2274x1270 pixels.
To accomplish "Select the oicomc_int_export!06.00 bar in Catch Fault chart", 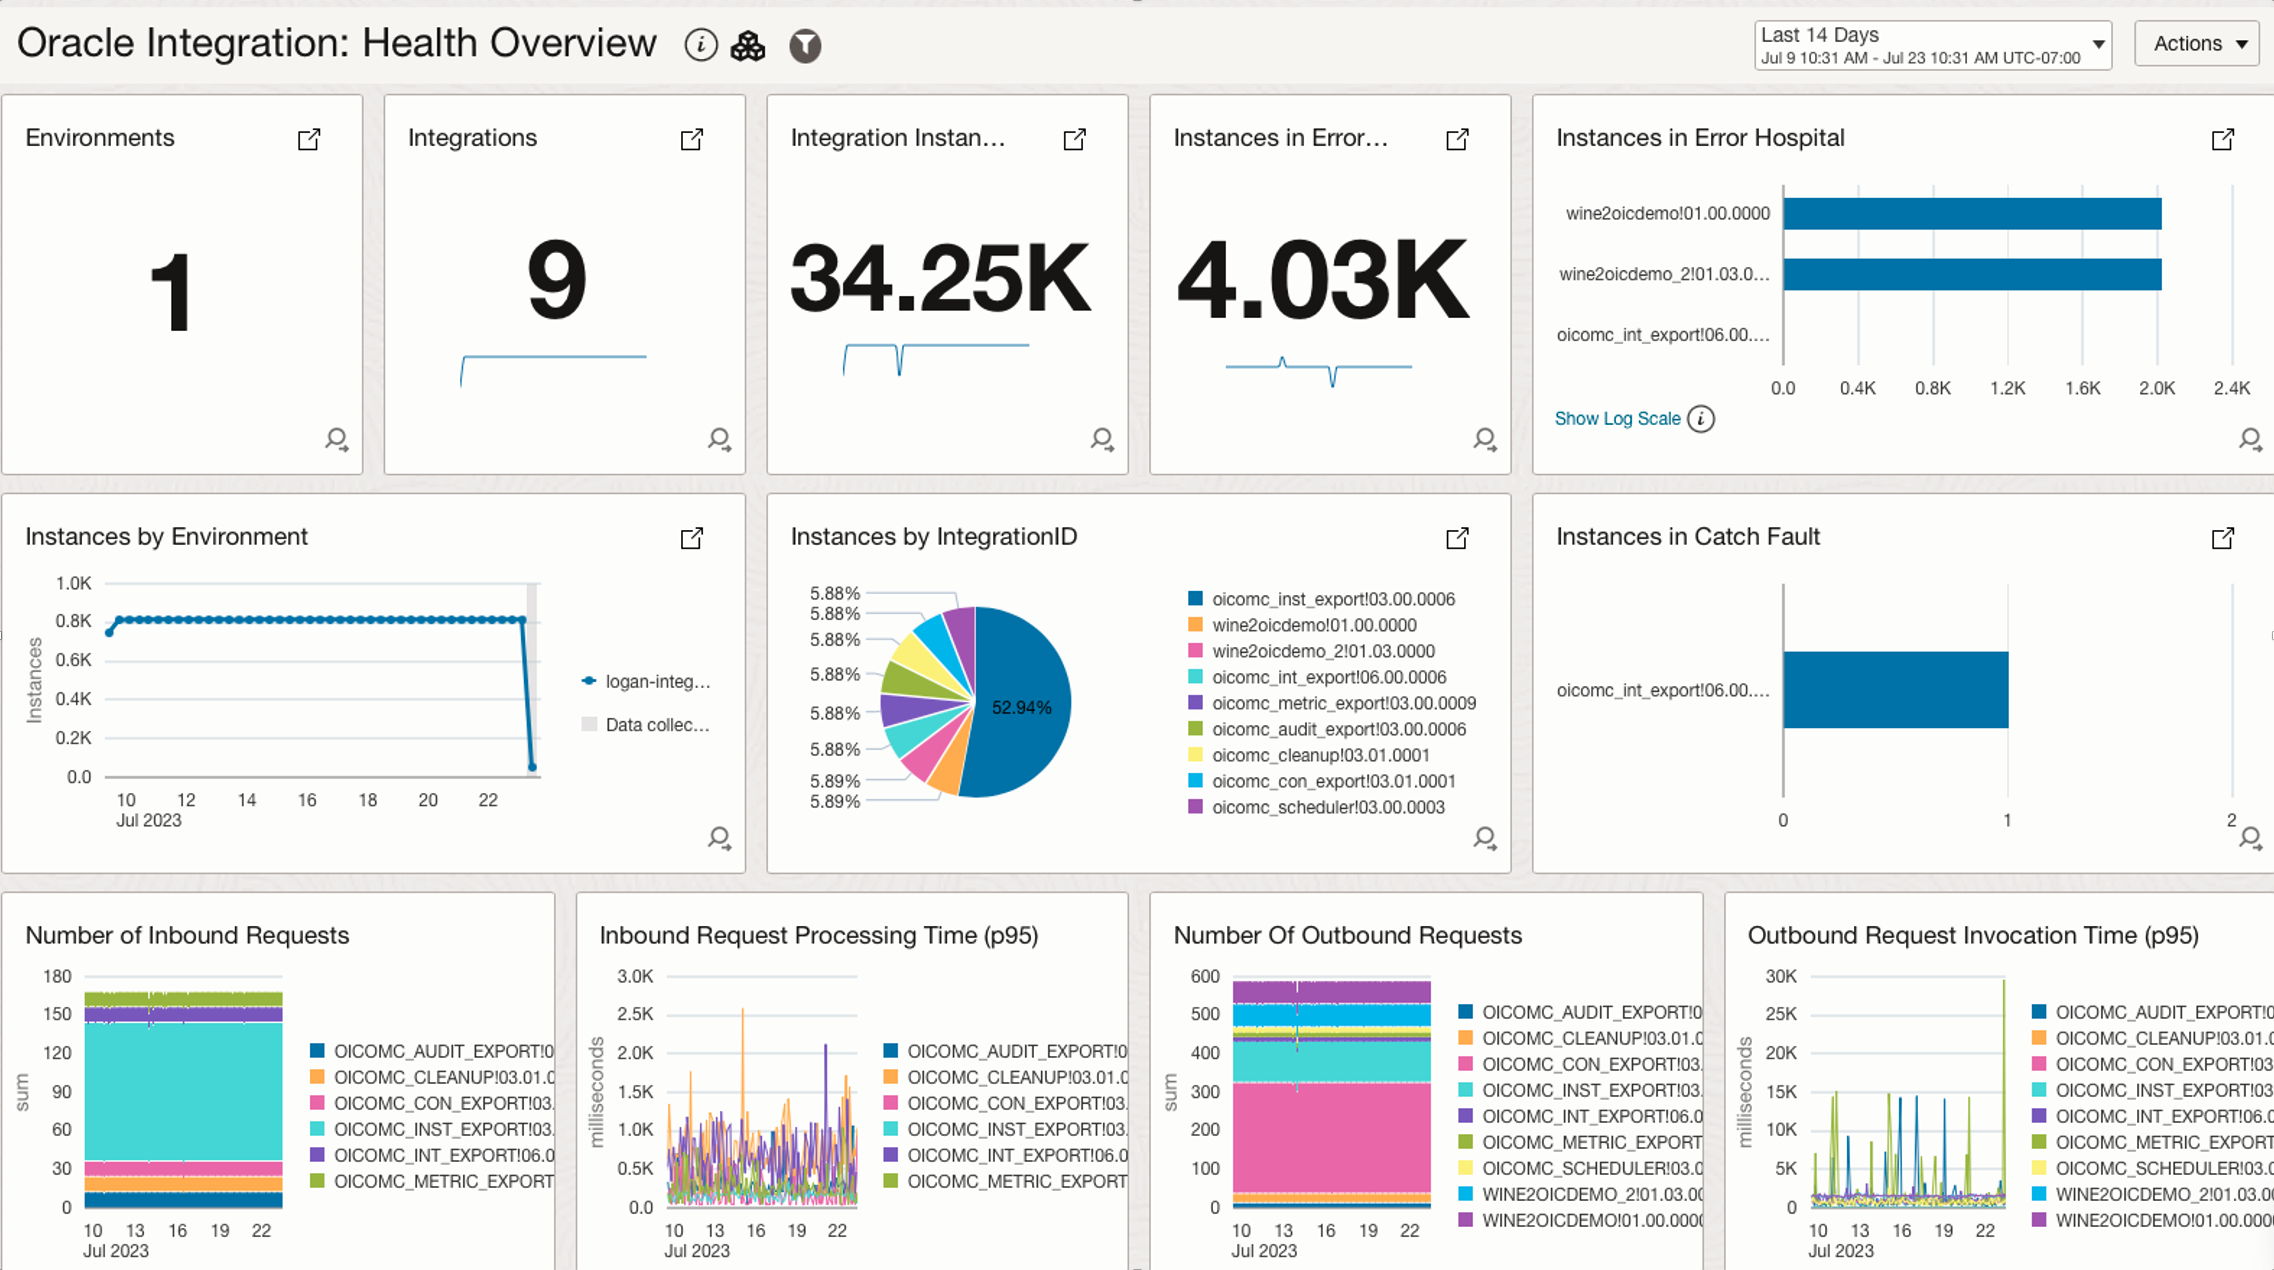I will click(1895, 690).
